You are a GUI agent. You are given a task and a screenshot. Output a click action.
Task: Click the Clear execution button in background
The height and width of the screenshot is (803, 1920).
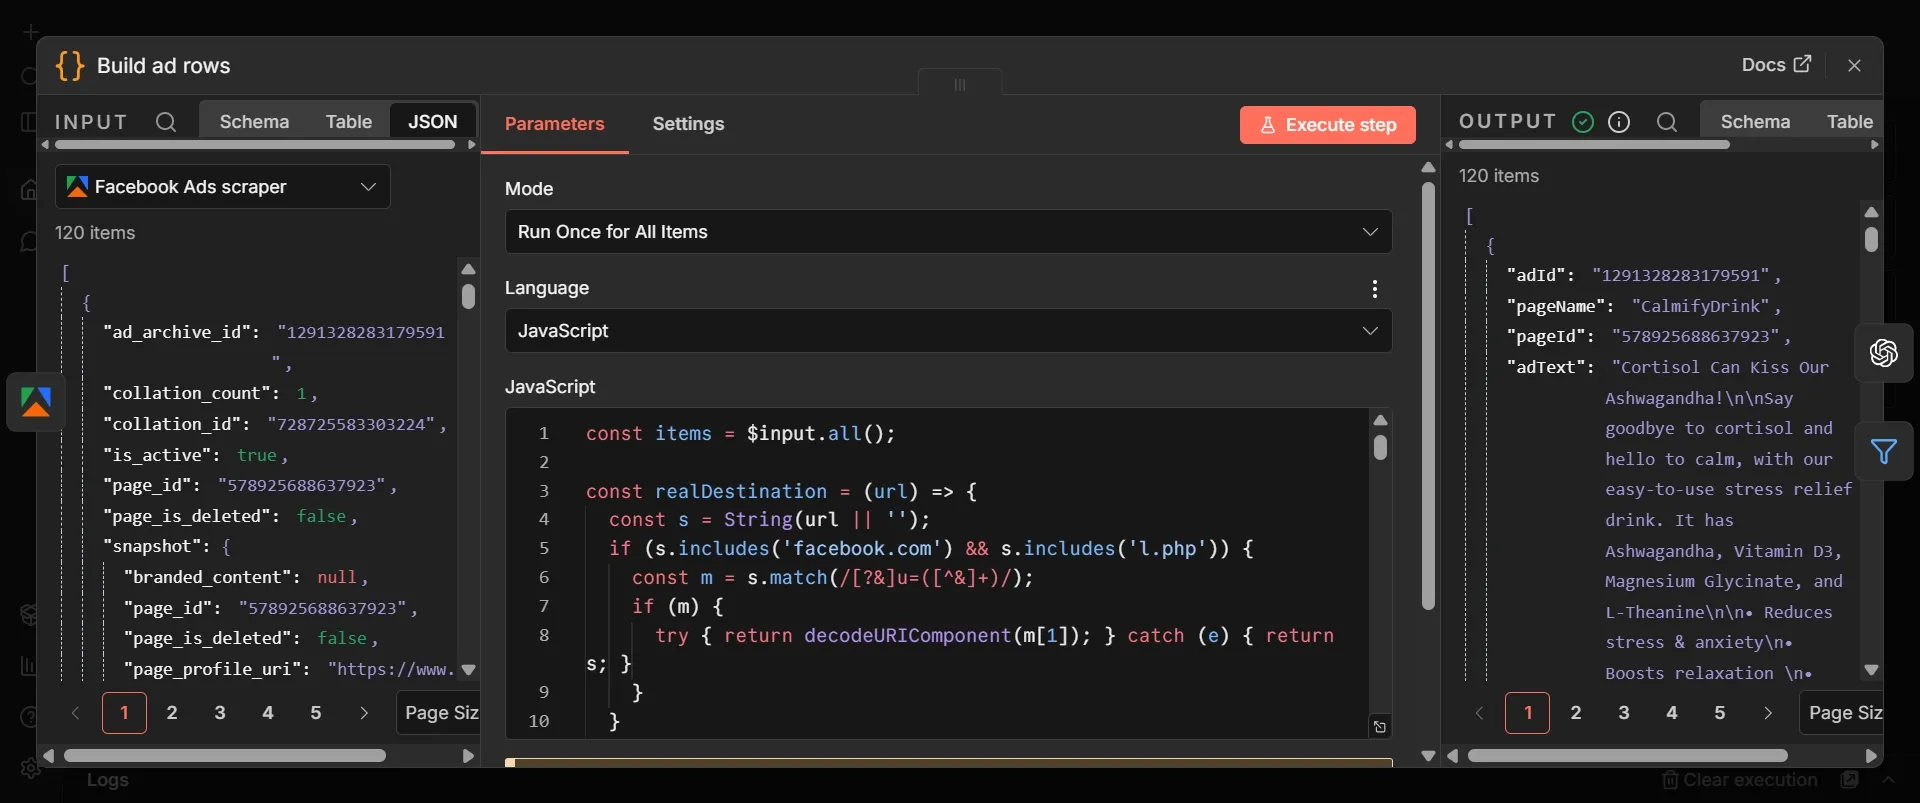click(1740, 780)
